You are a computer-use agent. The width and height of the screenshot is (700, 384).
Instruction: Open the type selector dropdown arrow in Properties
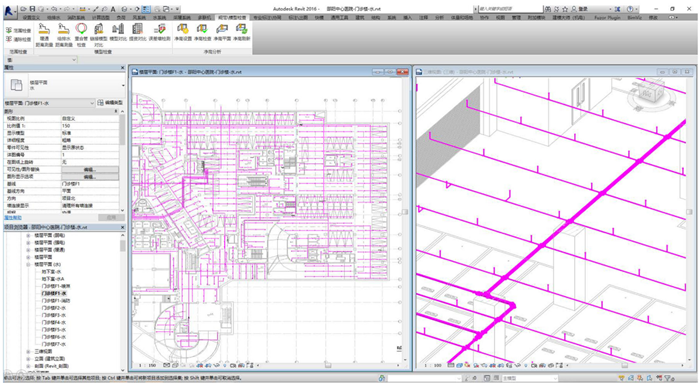click(123, 85)
